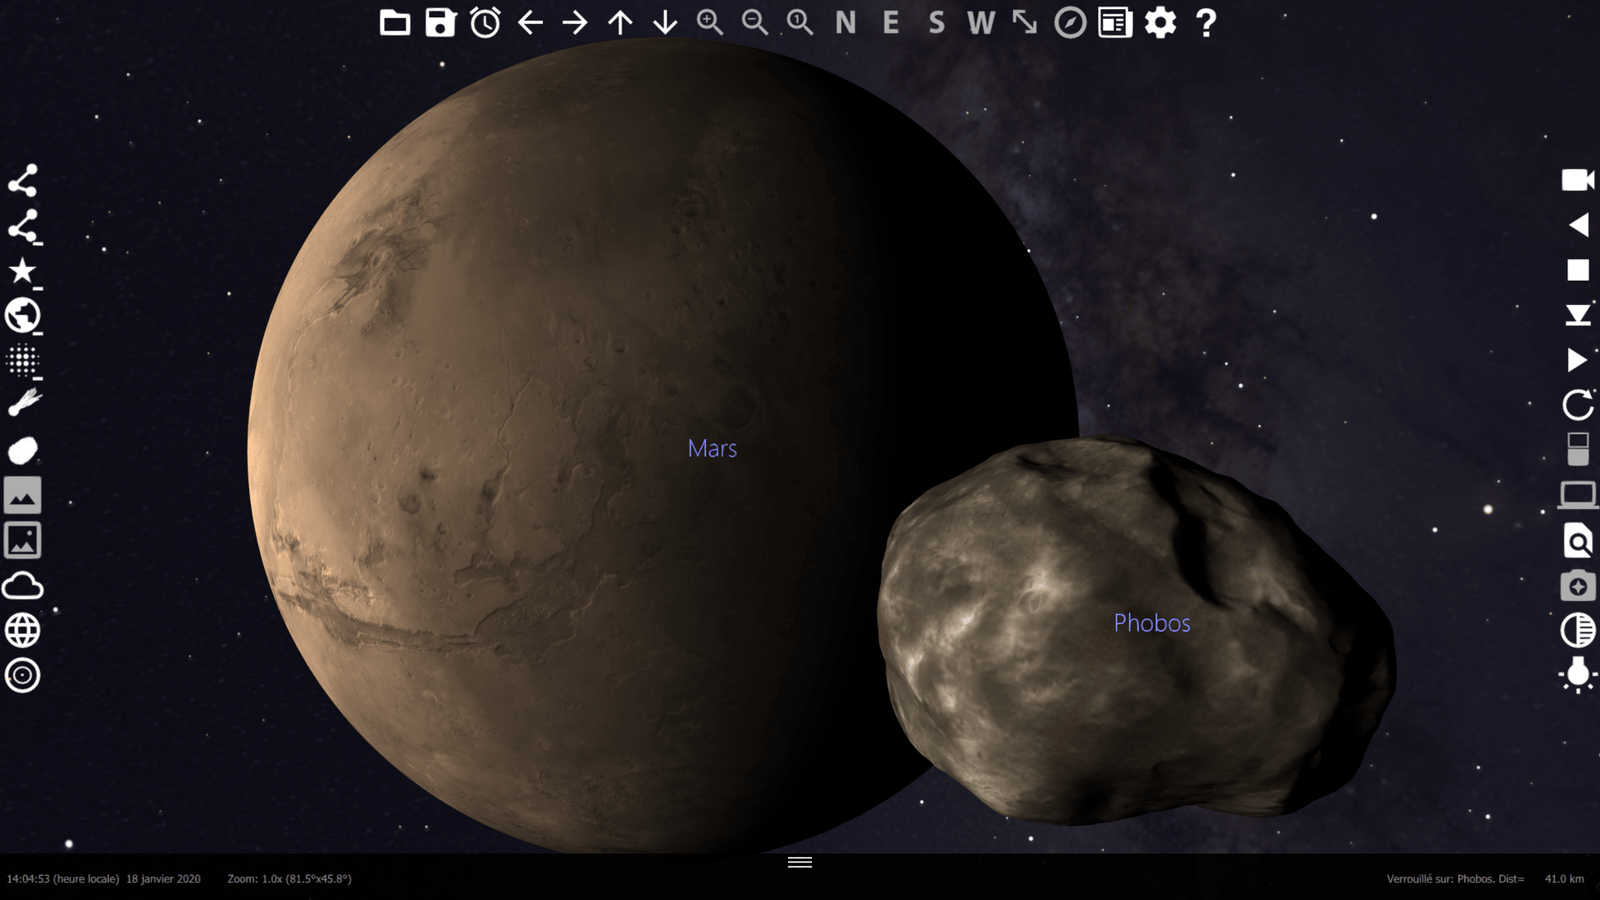Click the comet icon in the left sidebar
The width and height of the screenshot is (1600, 900).
point(22,403)
